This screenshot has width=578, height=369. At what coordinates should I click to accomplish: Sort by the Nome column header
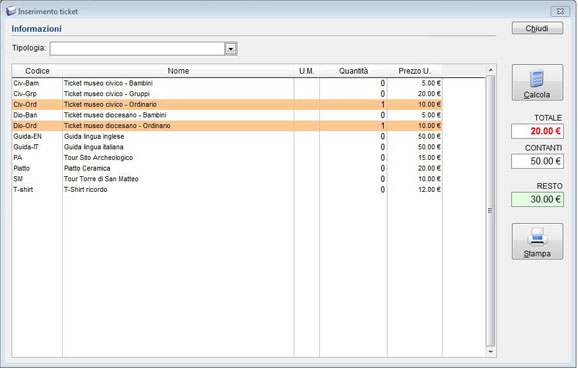tap(178, 71)
